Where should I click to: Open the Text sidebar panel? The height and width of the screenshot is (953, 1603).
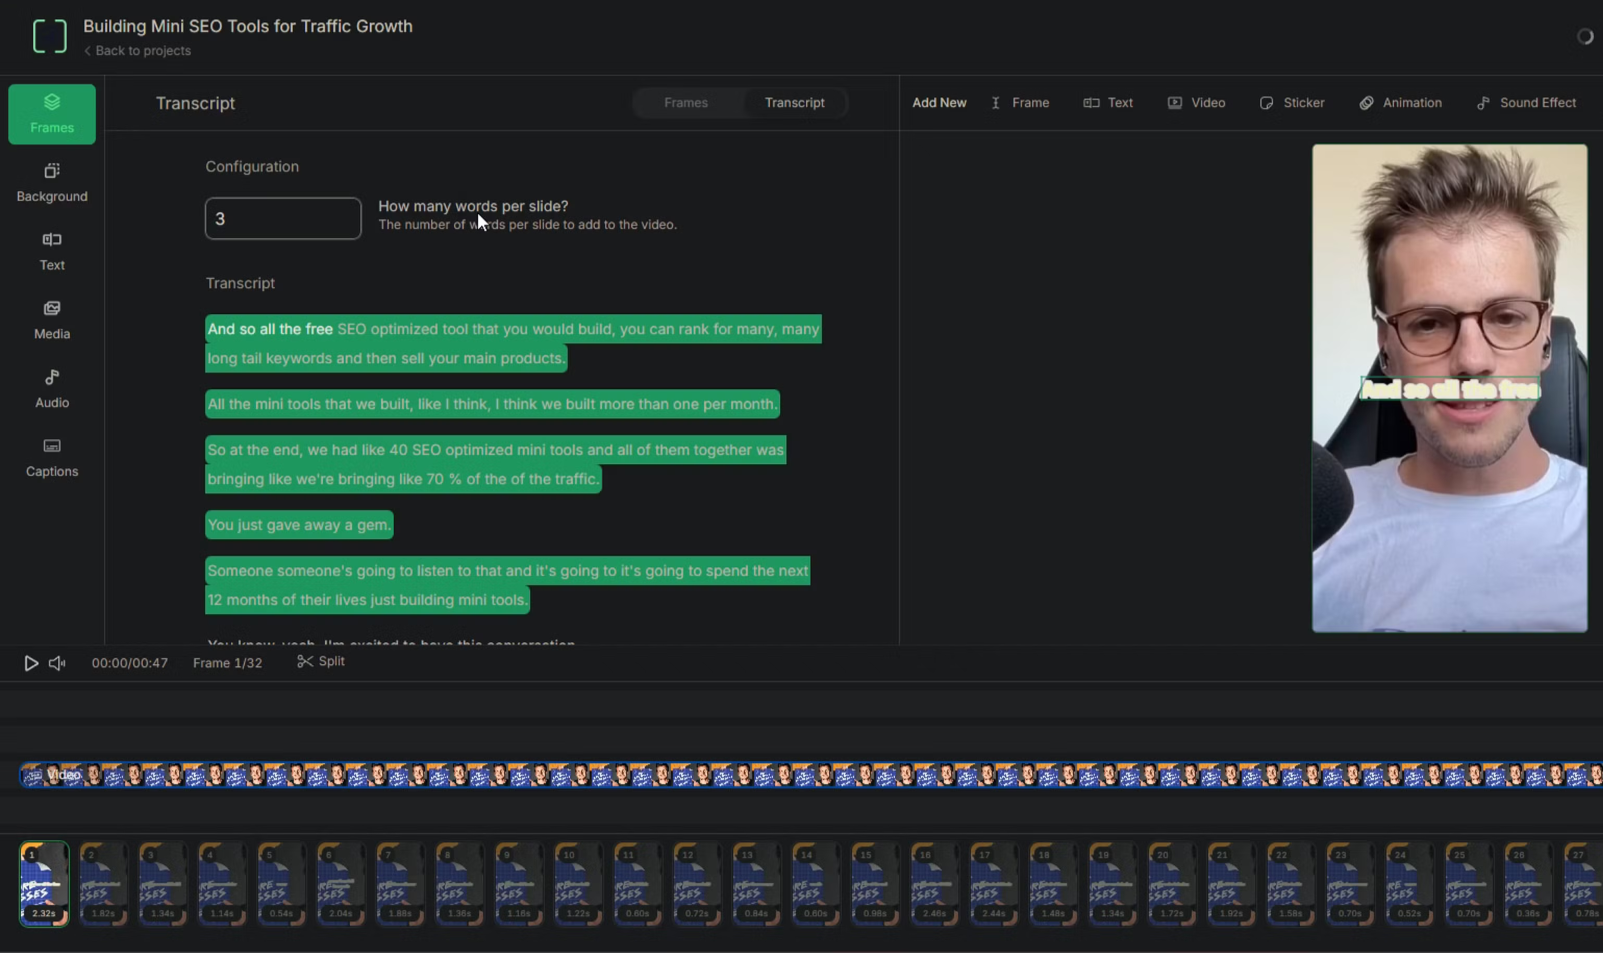[52, 252]
